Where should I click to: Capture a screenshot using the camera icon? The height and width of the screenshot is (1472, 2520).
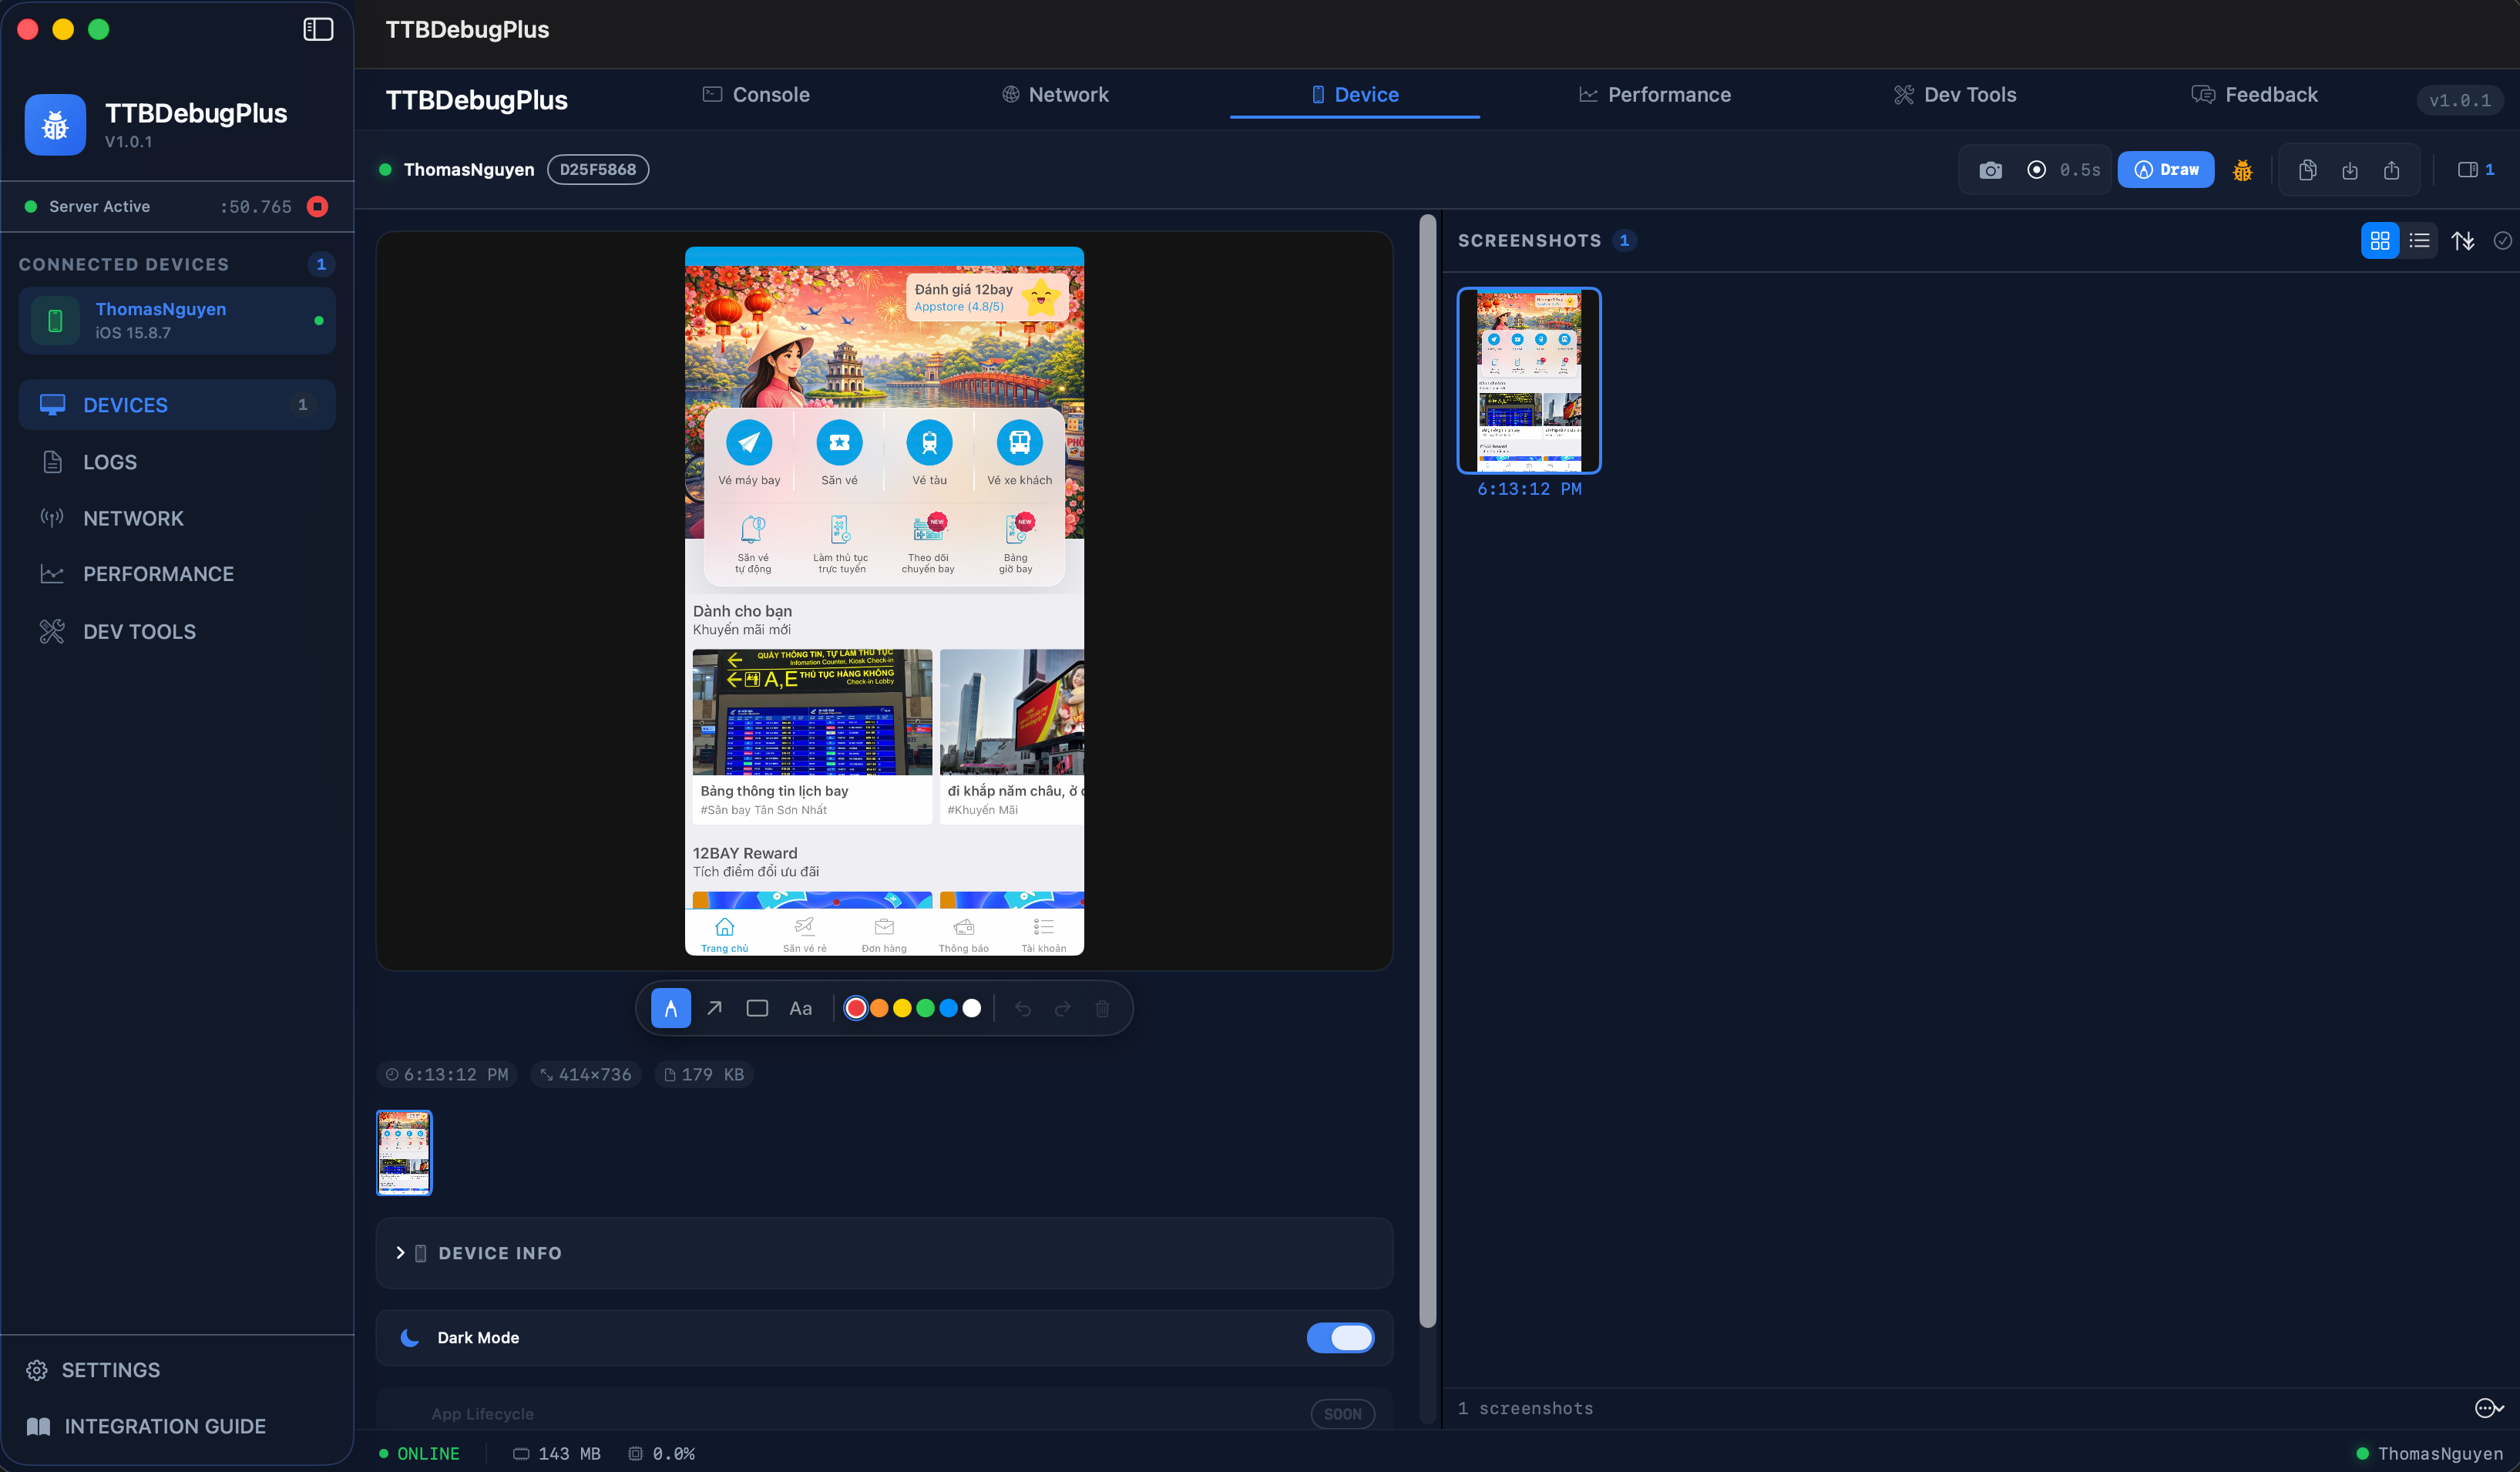tap(1990, 170)
